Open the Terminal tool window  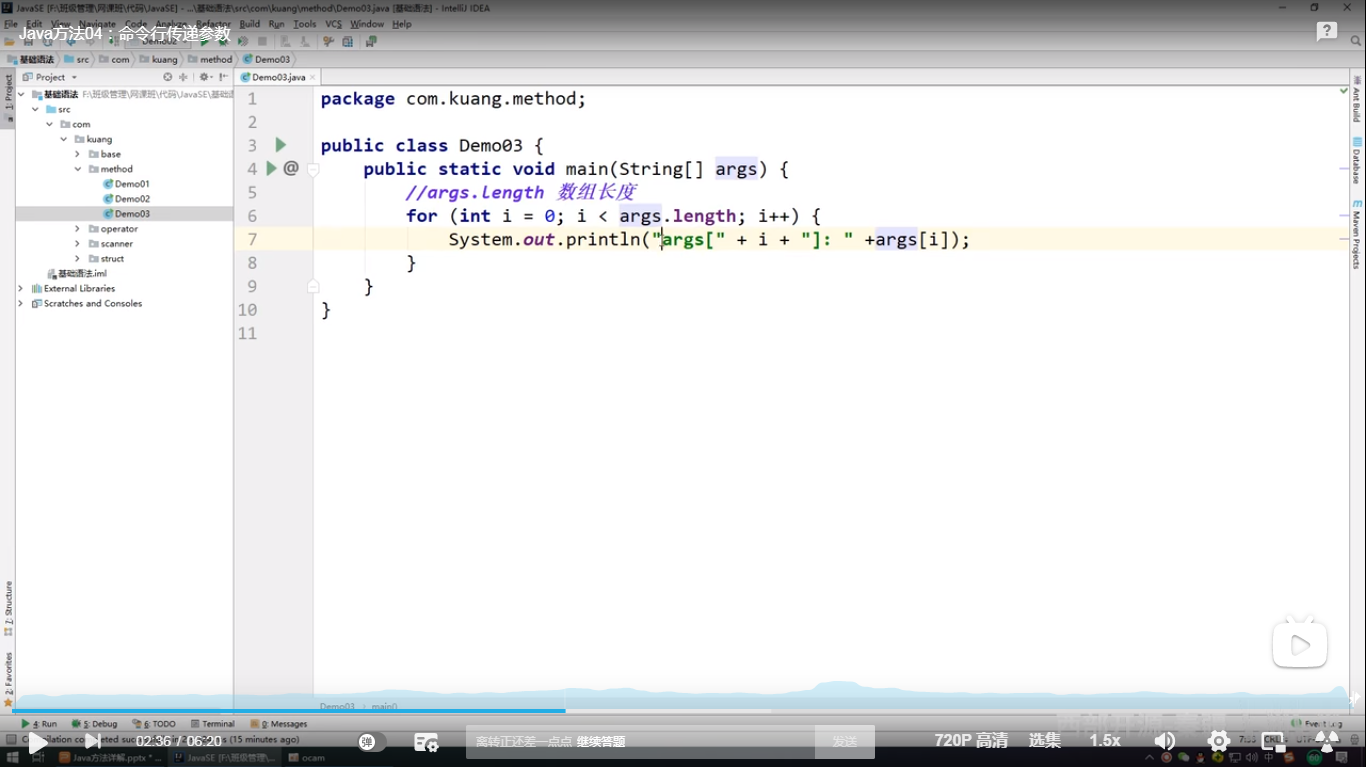click(212, 723)
